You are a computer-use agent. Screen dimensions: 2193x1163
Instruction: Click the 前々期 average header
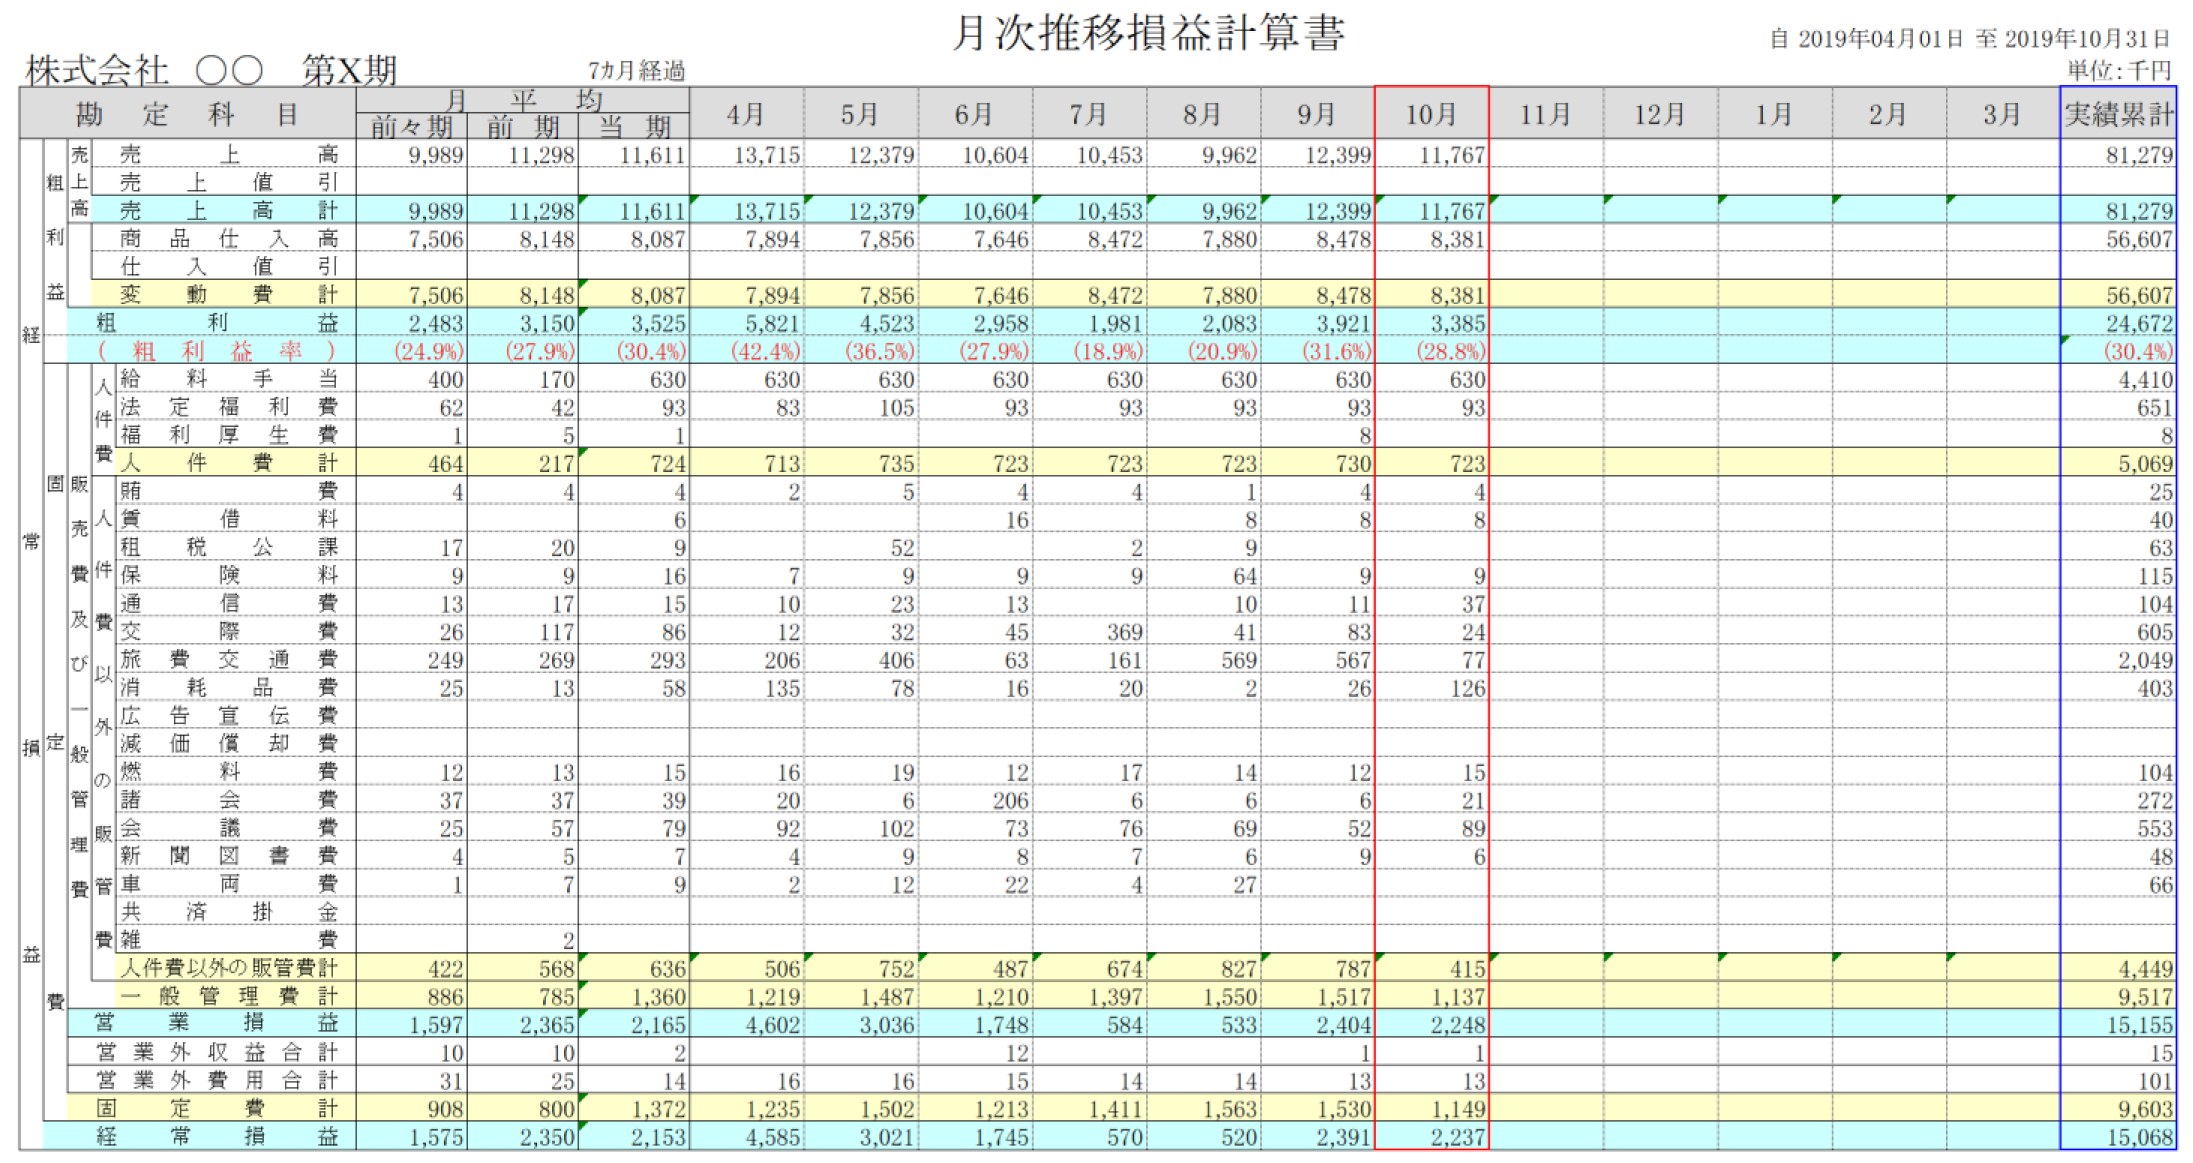click(x=412, y=127)
